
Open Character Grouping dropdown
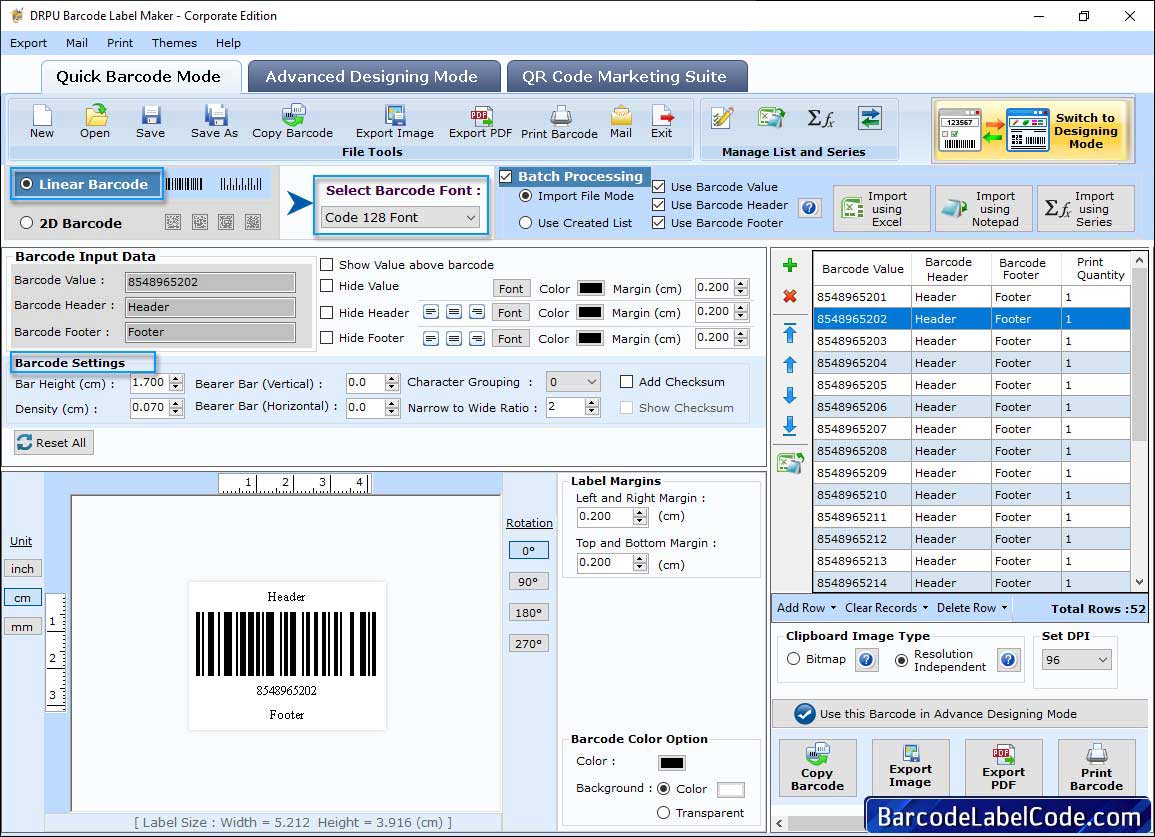(573, 382)
